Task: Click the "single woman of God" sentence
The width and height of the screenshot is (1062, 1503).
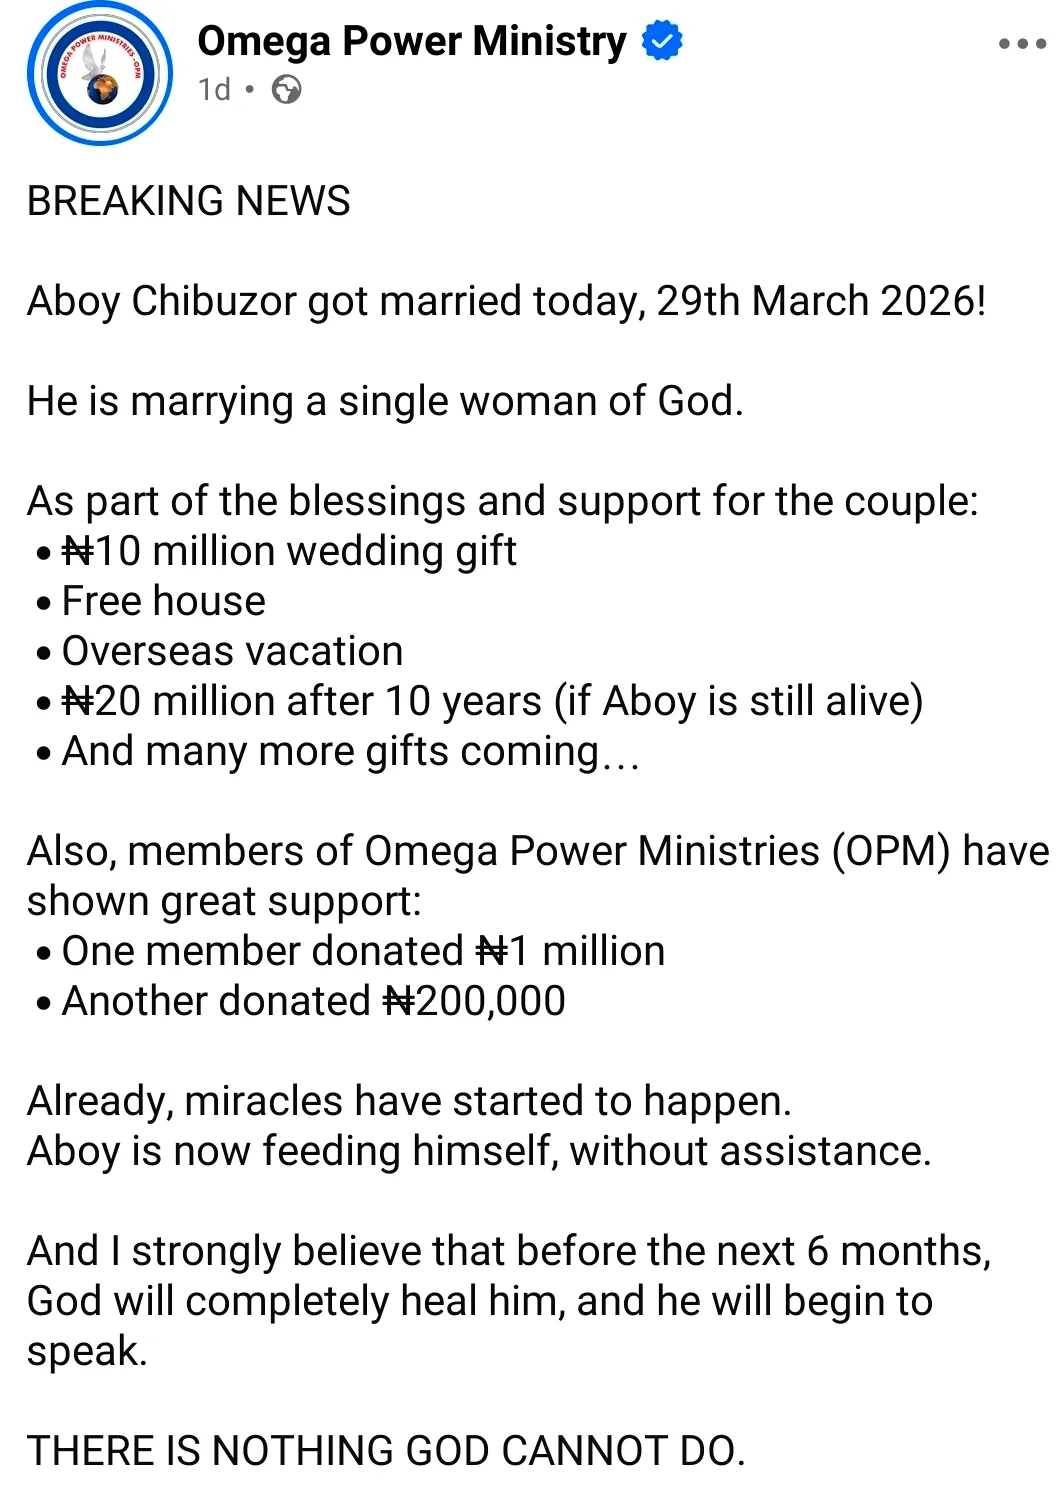Action: (x=385, y=401)
